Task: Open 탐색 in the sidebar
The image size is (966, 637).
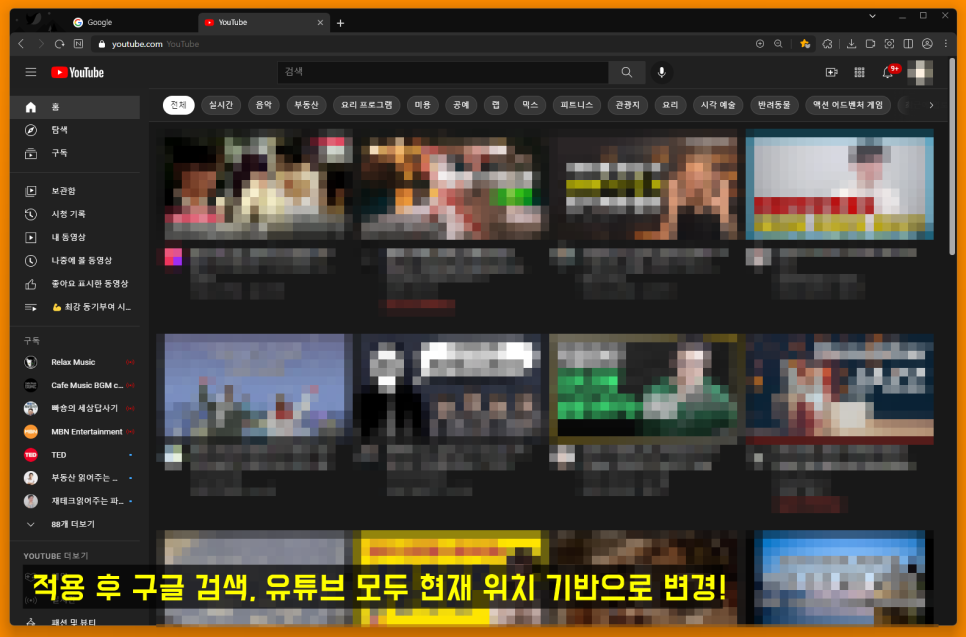Action: pos(75,130)
